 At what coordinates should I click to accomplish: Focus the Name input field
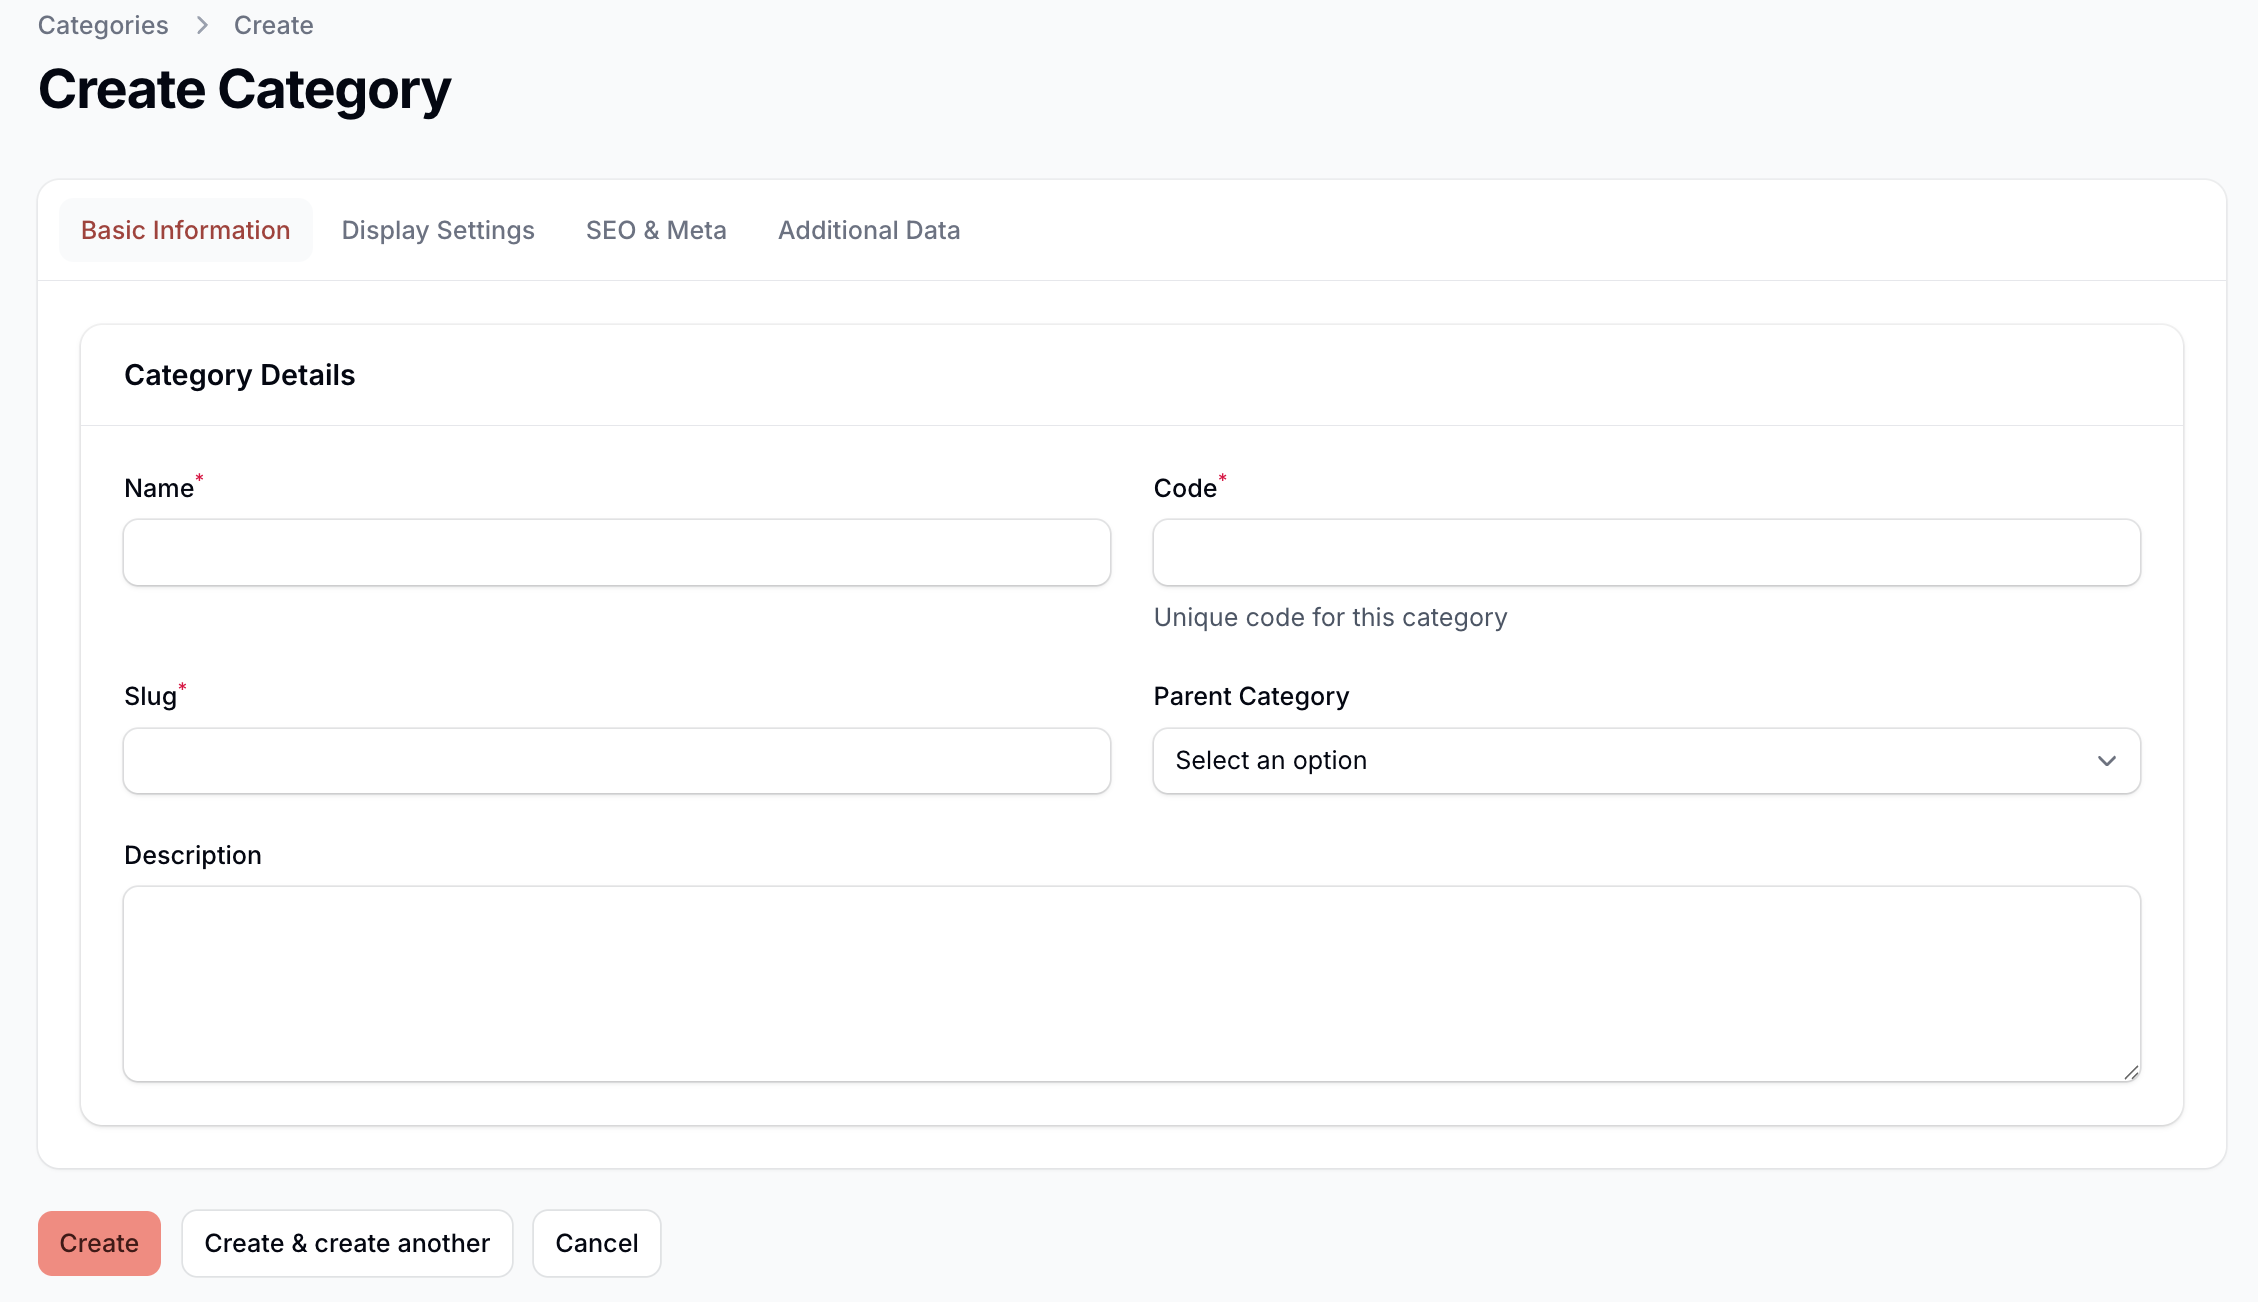616,552
